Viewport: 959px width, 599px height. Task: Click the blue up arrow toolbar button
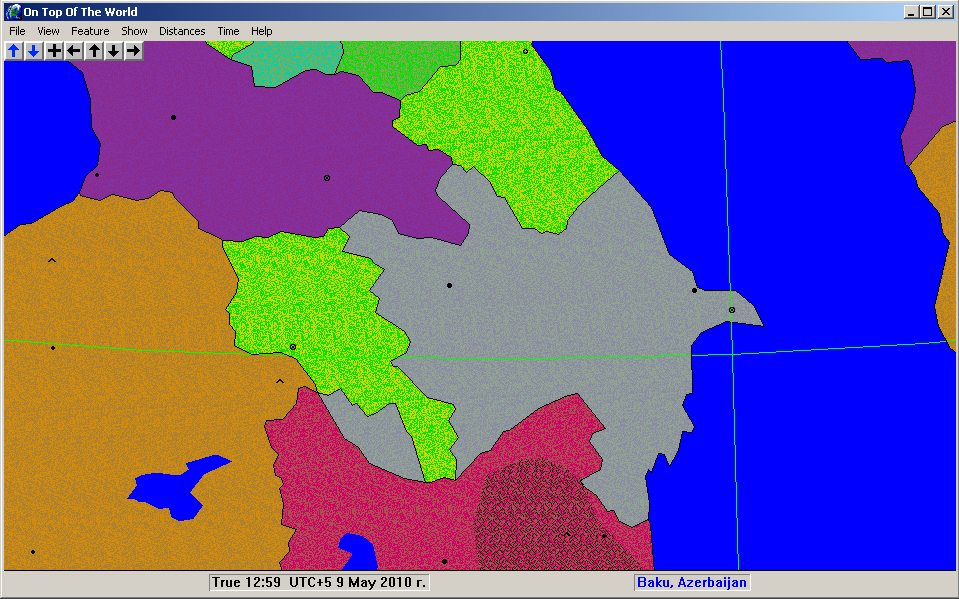pyautogui.click(x=13, y=51)
